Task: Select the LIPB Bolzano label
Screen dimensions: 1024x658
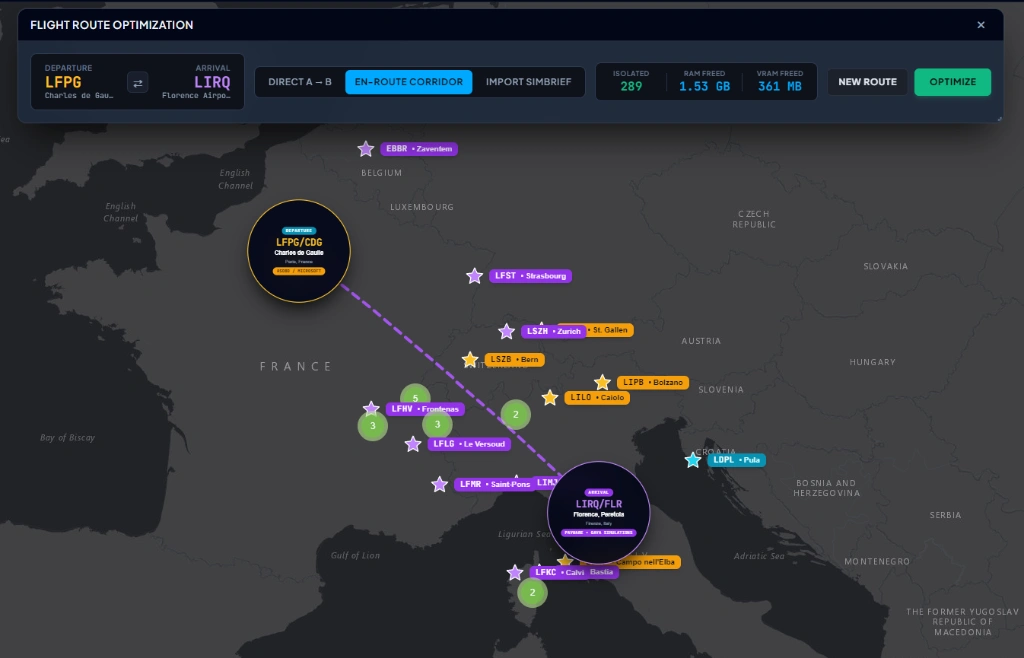Action: coord(652,383)
